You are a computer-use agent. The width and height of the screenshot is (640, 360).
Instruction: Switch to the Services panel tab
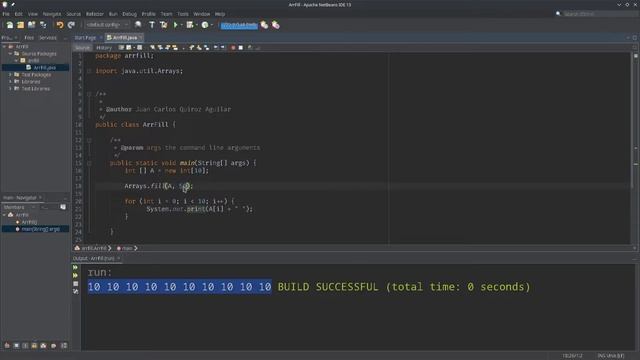tap(47, 38)
